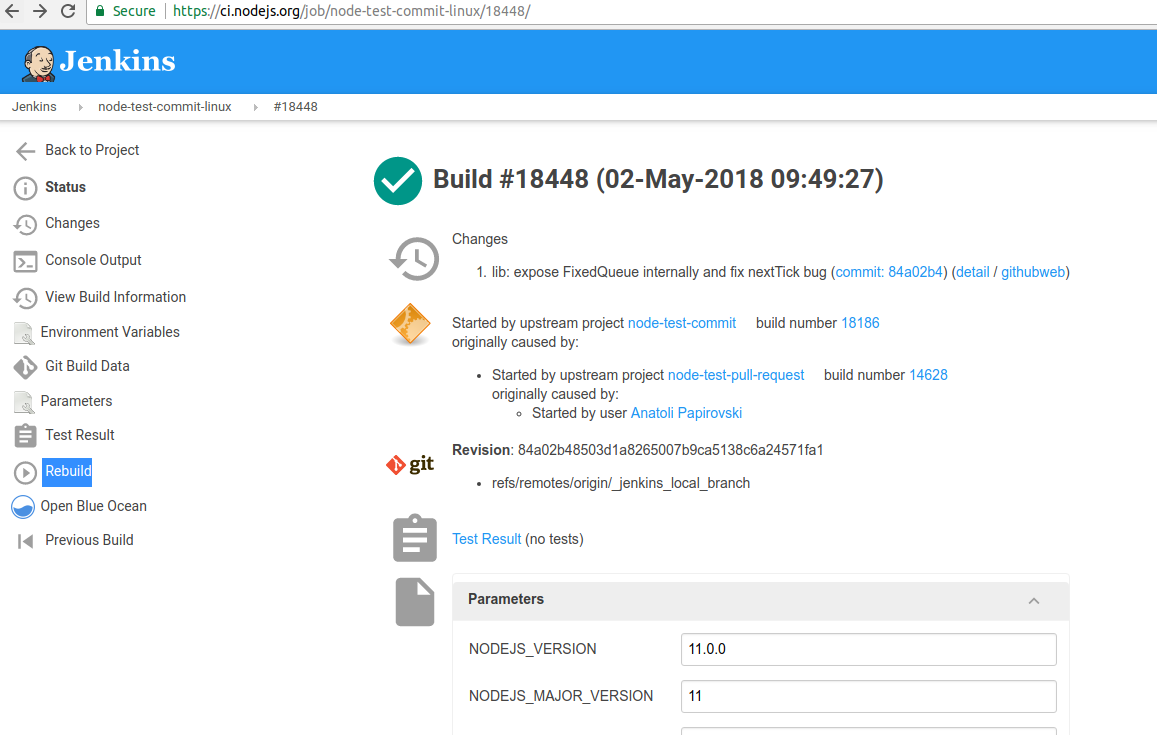Image resolution: width=1157 pixels, height=735 pixels.
Task: Click the orange upstream project cause icon
Action: (410, 324)
